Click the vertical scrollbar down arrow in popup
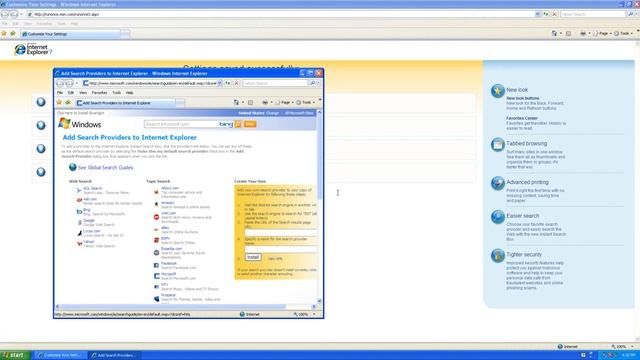Viewport: 640px width, 360px height. tap(319, 301)
